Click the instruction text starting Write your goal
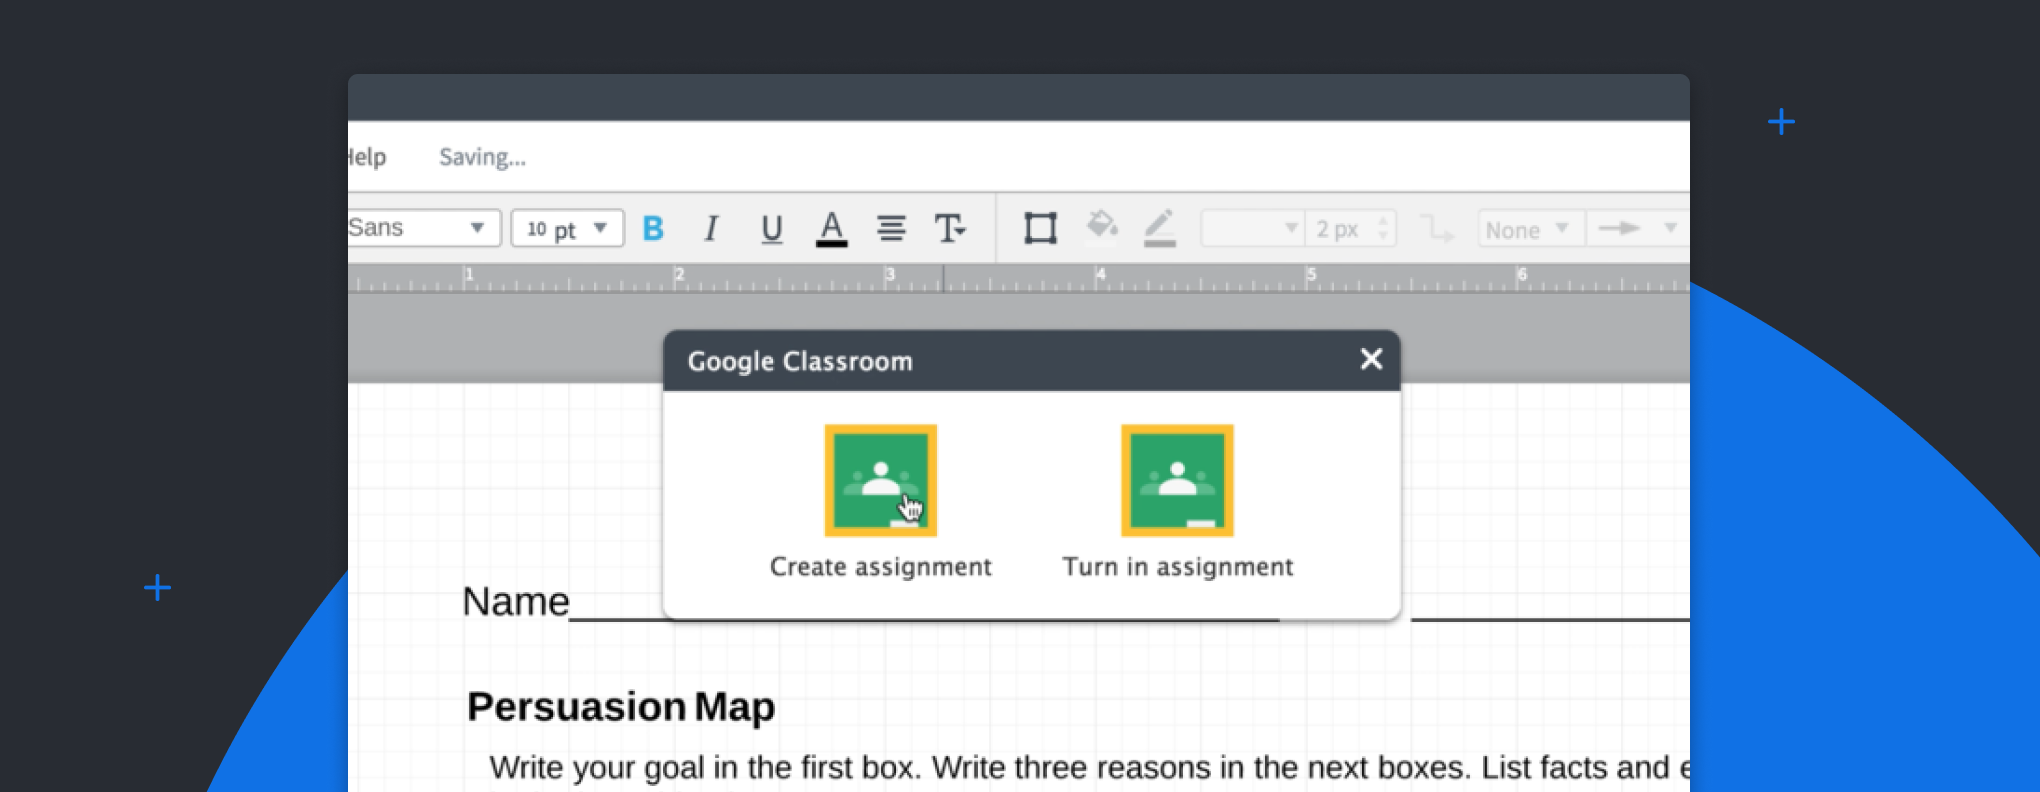The height and width of the screenshot is (792, 2040). (1088, 768)
